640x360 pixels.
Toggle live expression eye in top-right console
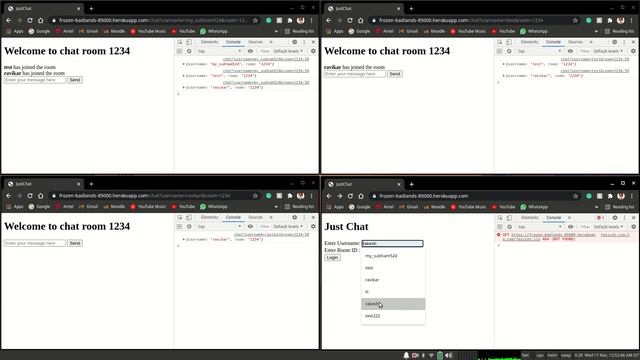tap(570, 51)
